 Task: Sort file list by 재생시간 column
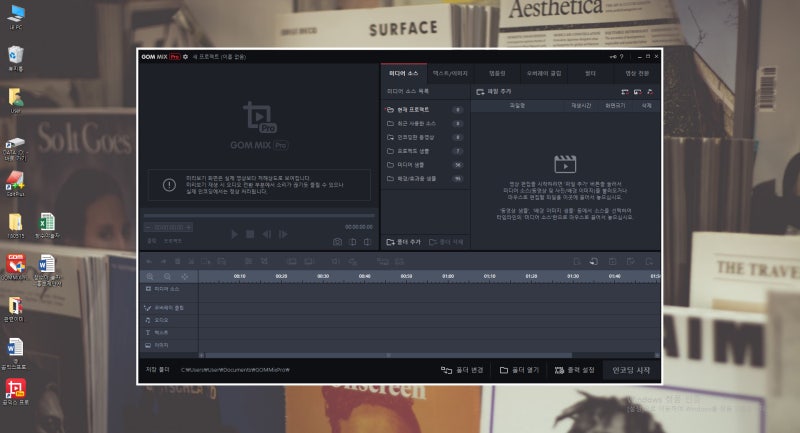click(581, 106)
